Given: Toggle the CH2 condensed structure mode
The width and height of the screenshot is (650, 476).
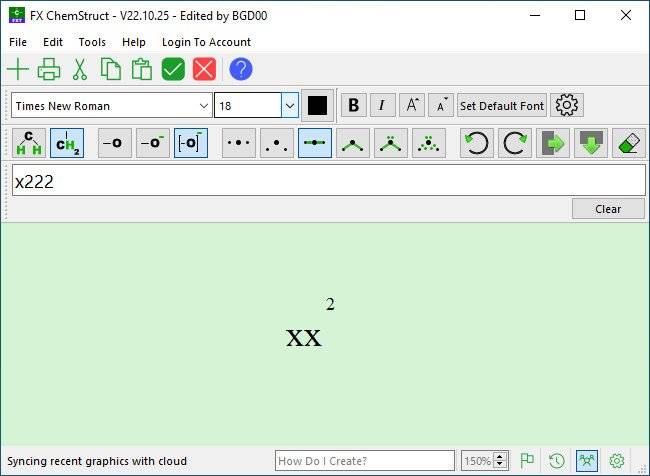Looking at the screenshot, I should 67,143.
